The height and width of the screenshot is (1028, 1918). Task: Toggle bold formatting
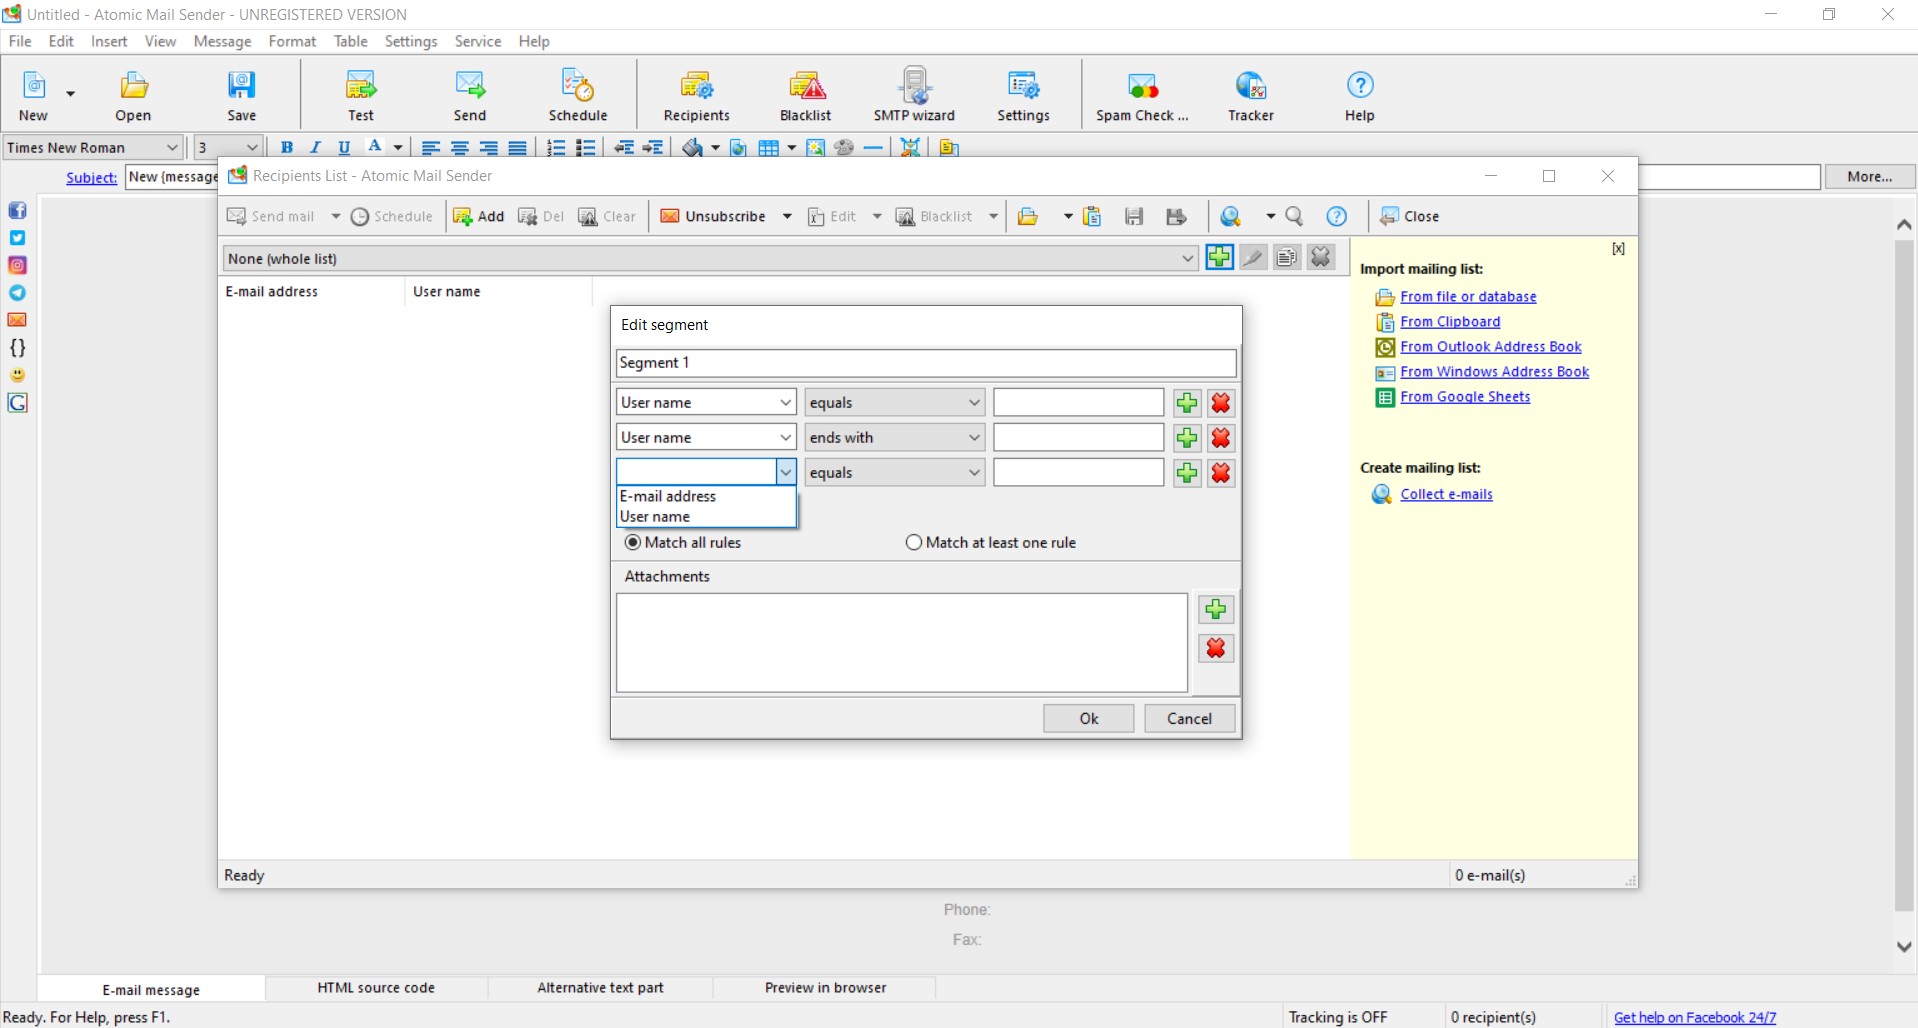pyautogui.click(x=286, y=147)
